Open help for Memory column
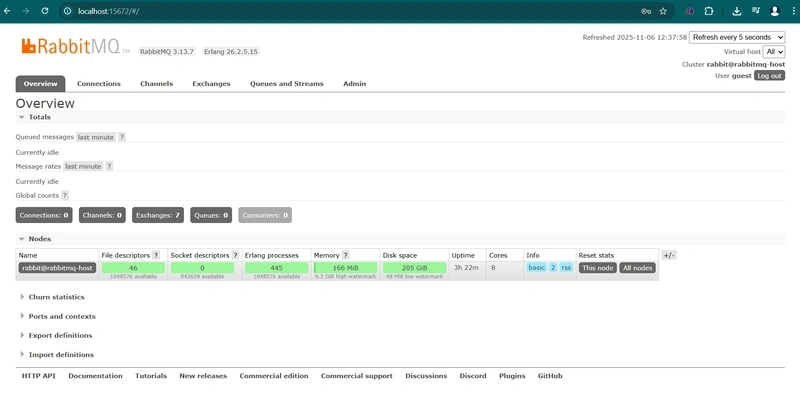800x398 pixels. pyautogui.click(x=345, y=255)
